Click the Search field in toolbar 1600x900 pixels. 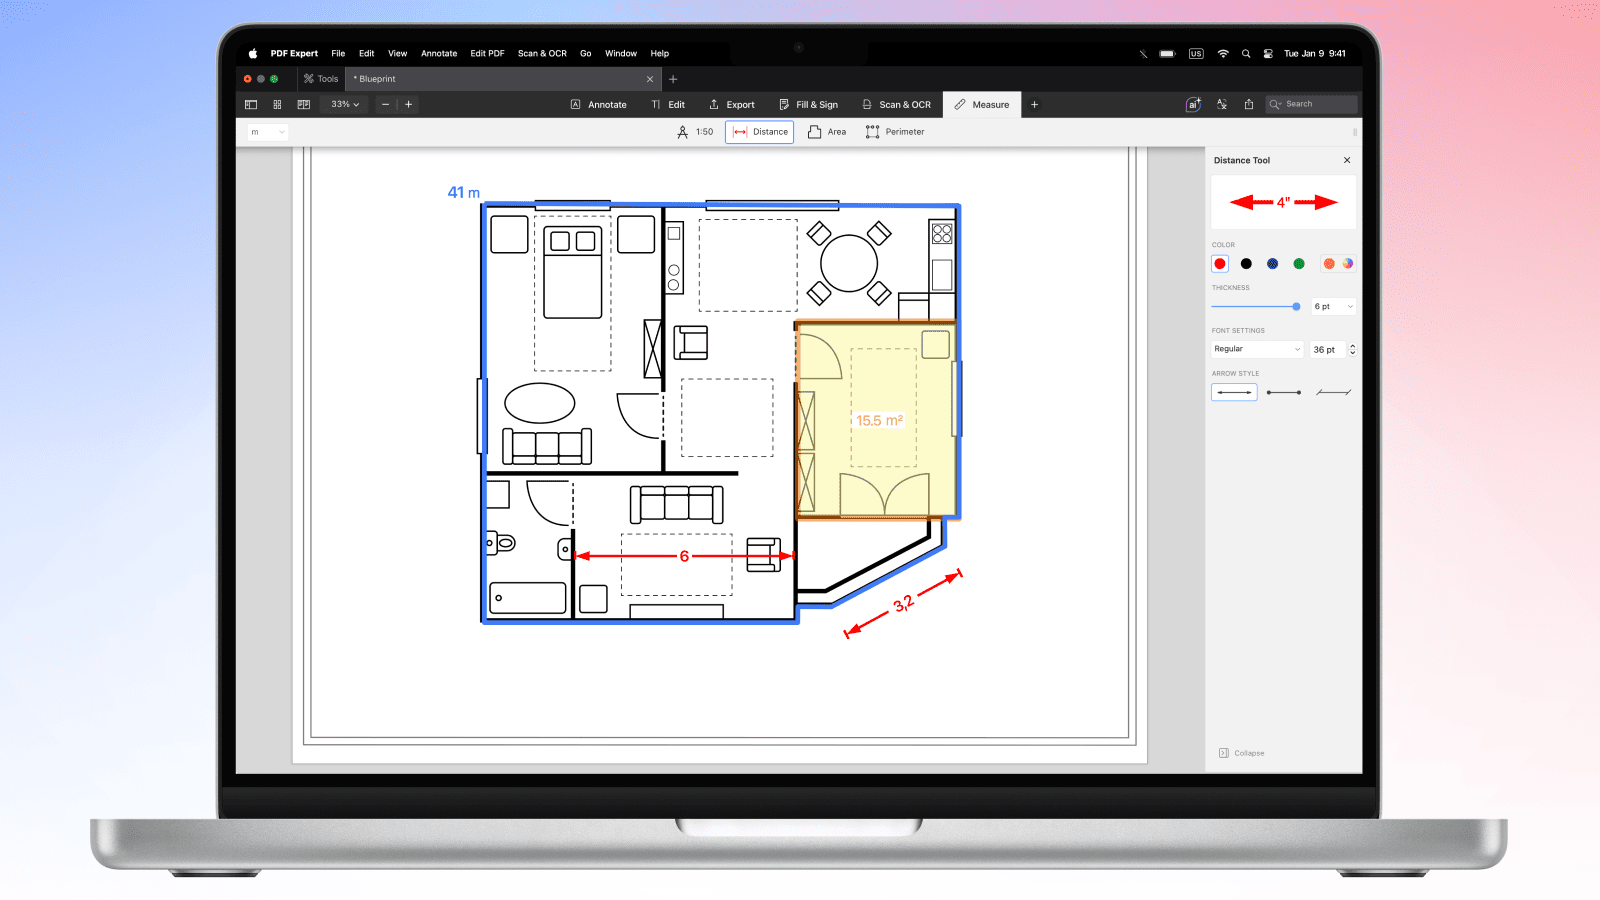[1312, 104]
